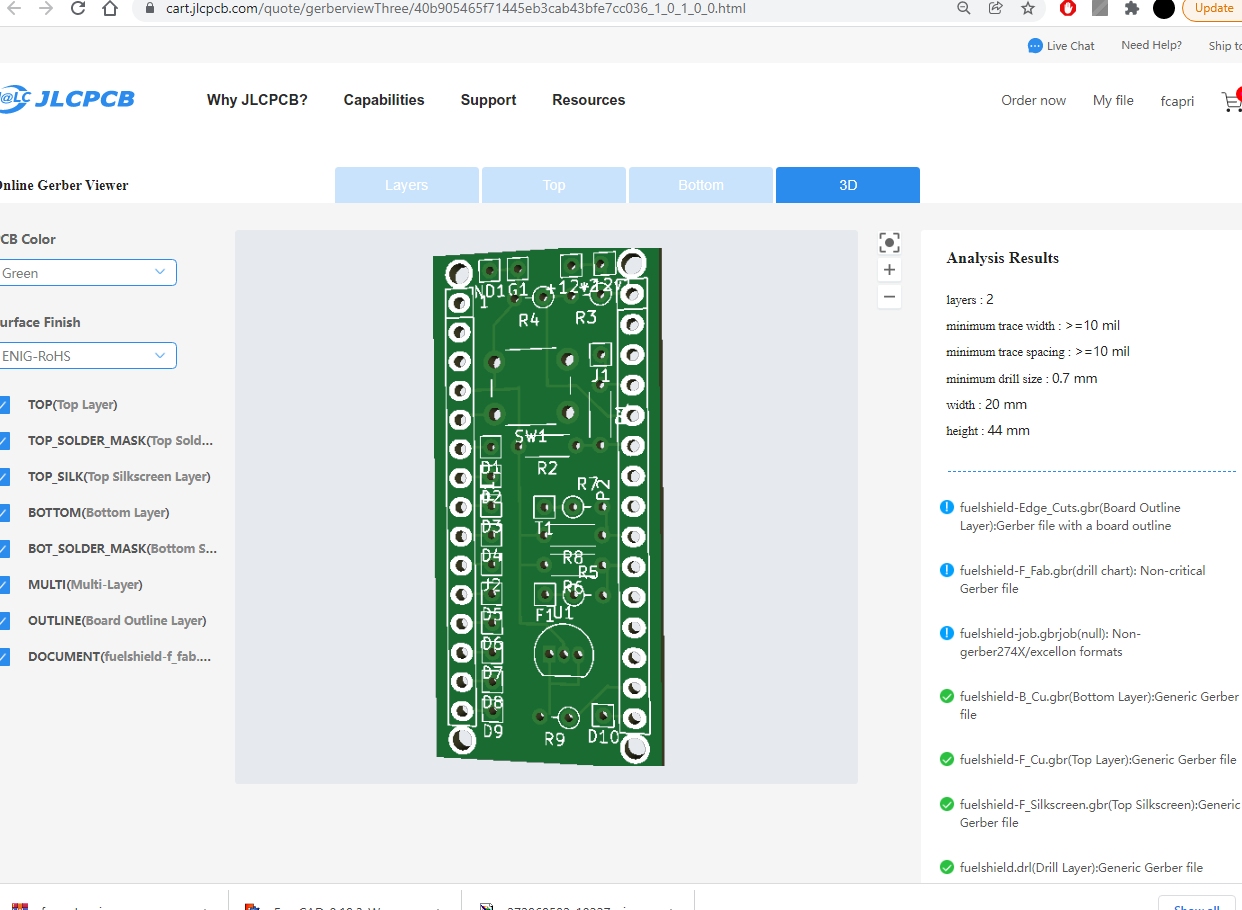Open the My file link
Viewport: 1242px width, 910px height.
click(1113, 100)
